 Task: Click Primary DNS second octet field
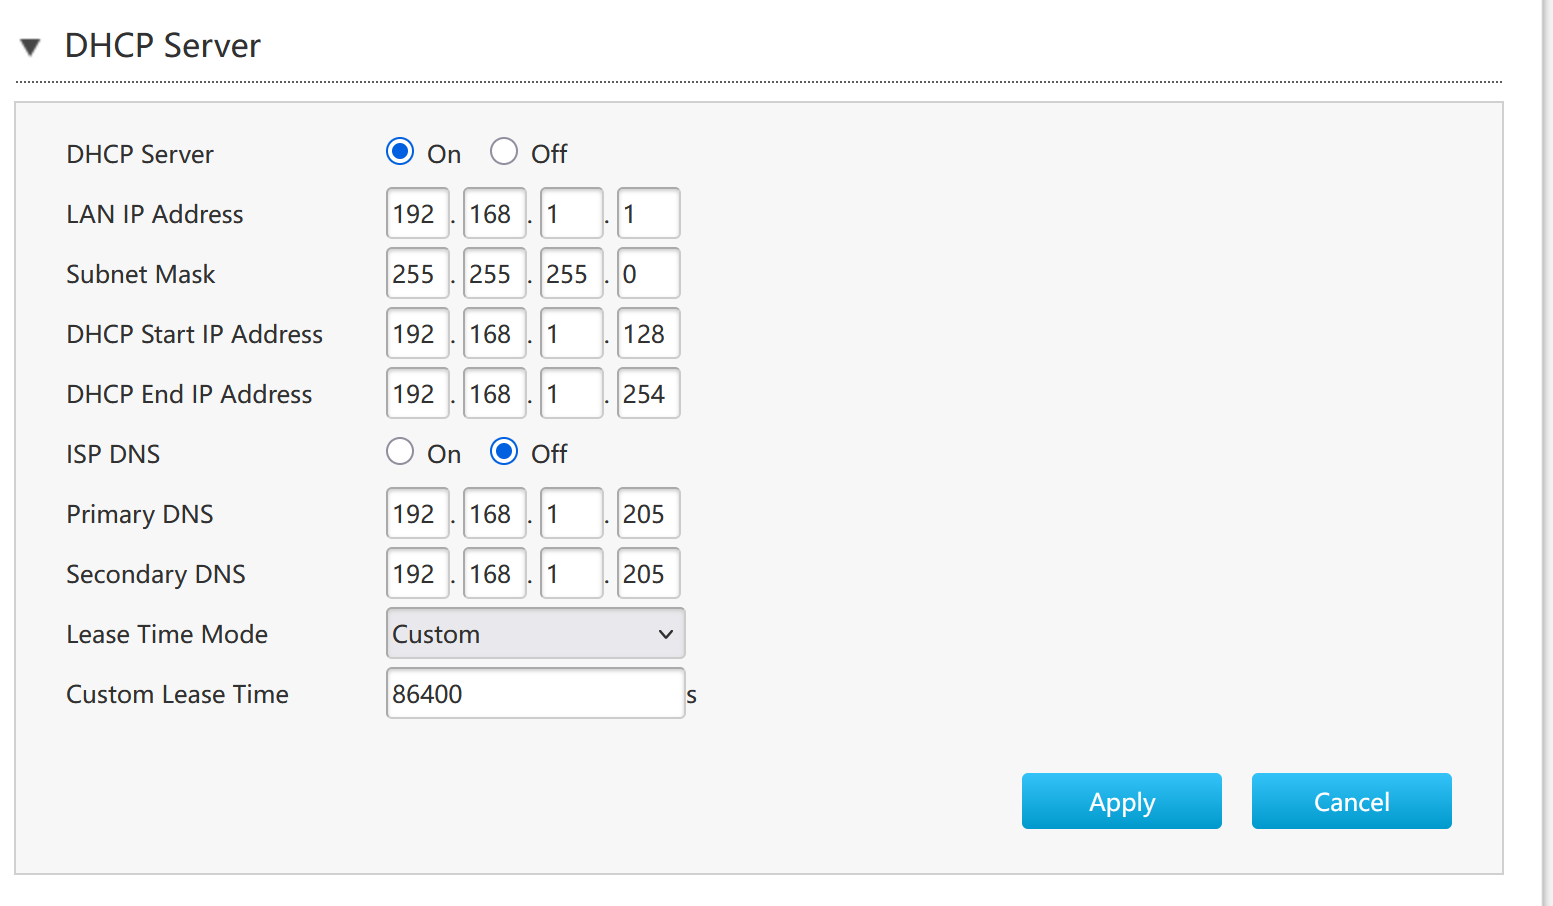coord(494,513)
